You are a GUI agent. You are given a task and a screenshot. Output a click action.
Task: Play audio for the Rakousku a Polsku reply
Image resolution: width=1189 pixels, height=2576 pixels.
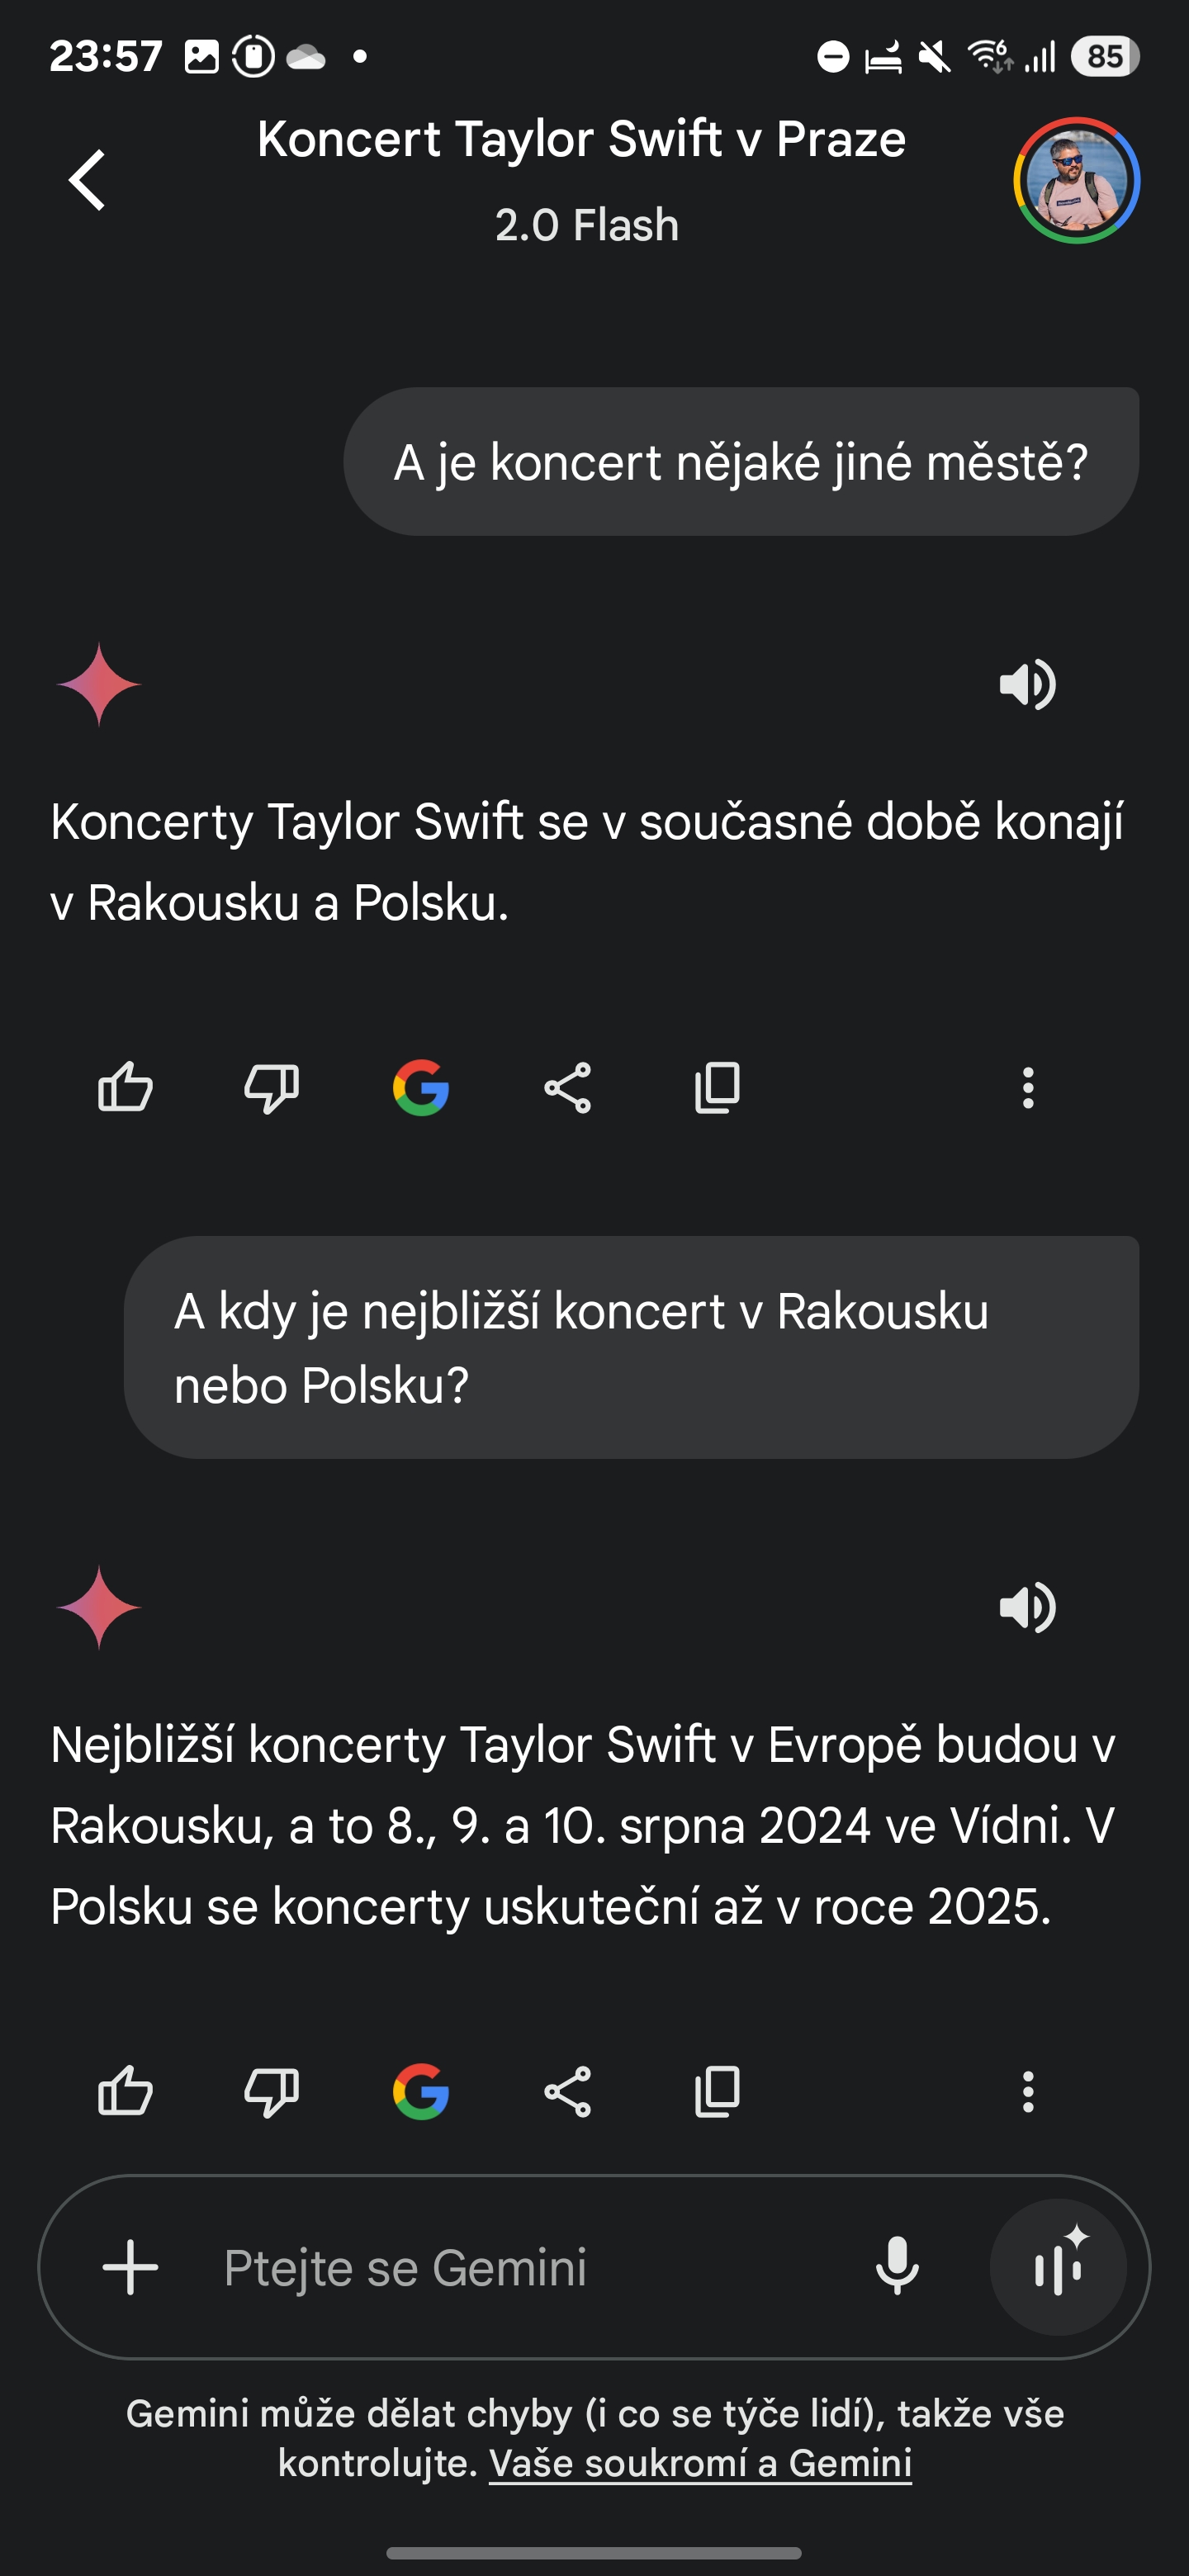[x=1027, y=685]
